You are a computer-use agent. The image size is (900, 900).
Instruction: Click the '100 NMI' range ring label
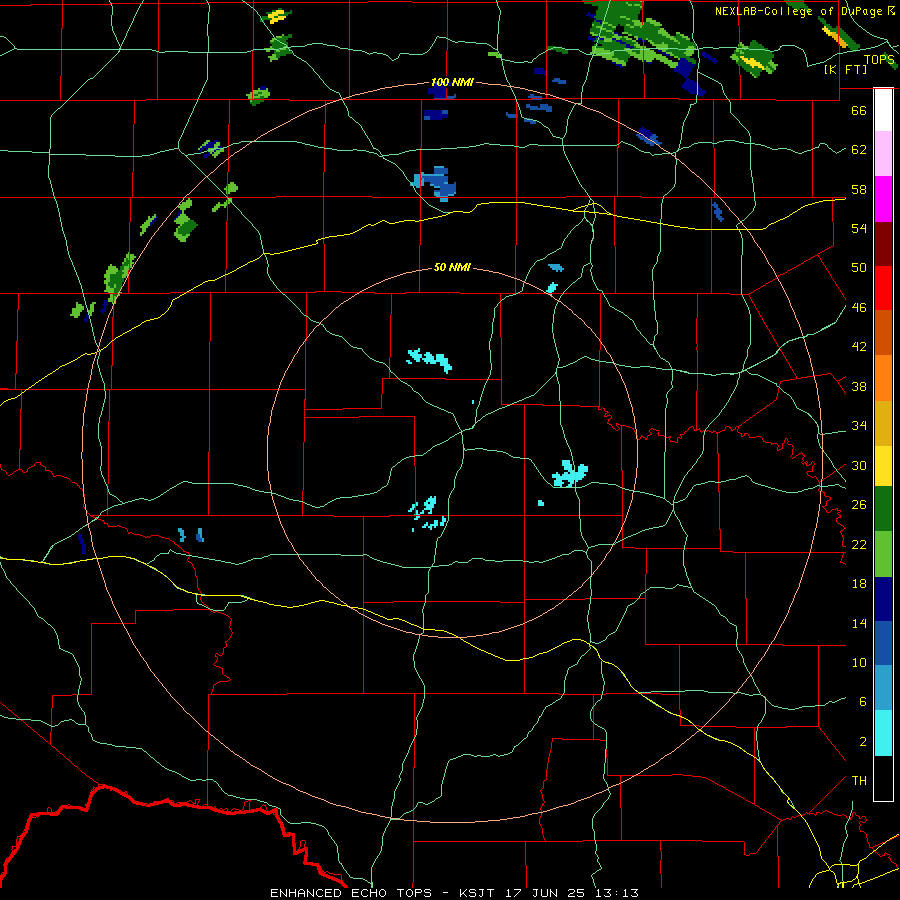[452, 83]
